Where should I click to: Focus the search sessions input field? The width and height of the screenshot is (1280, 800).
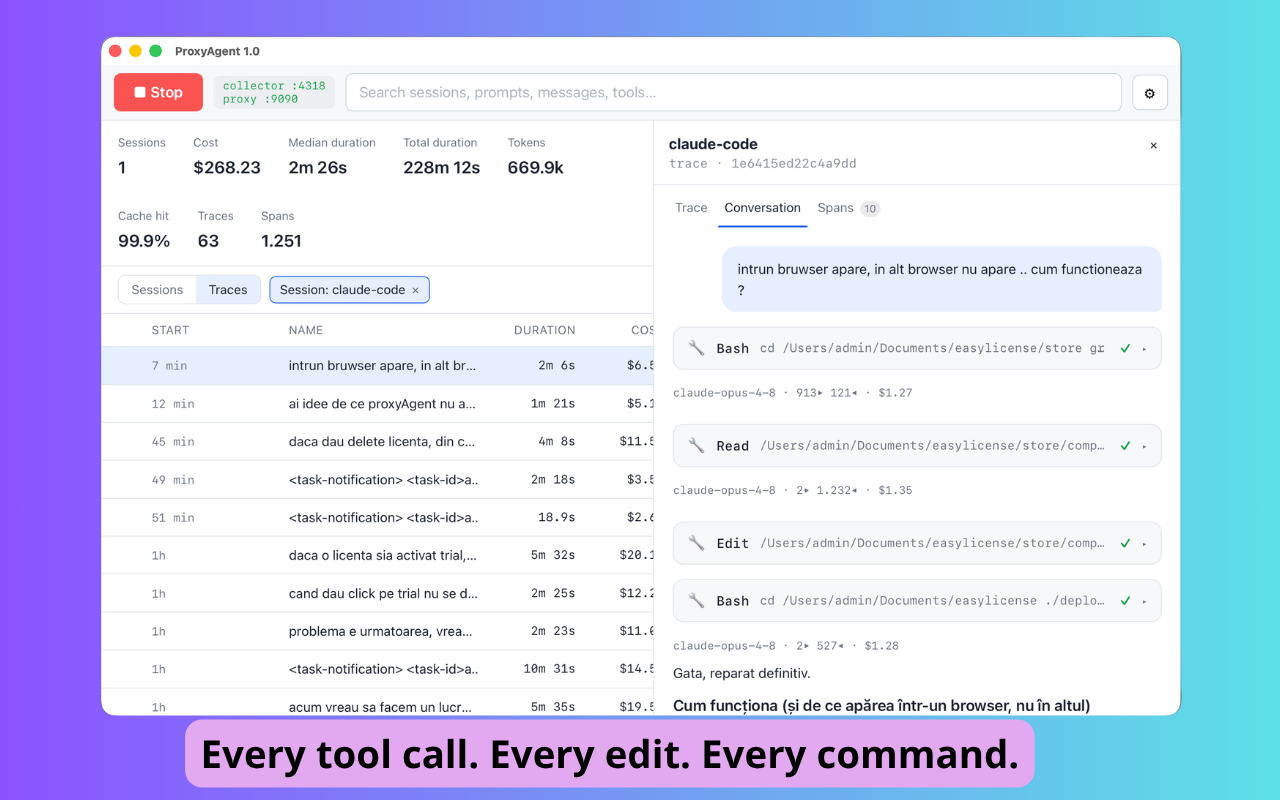[x=734, y=92]
